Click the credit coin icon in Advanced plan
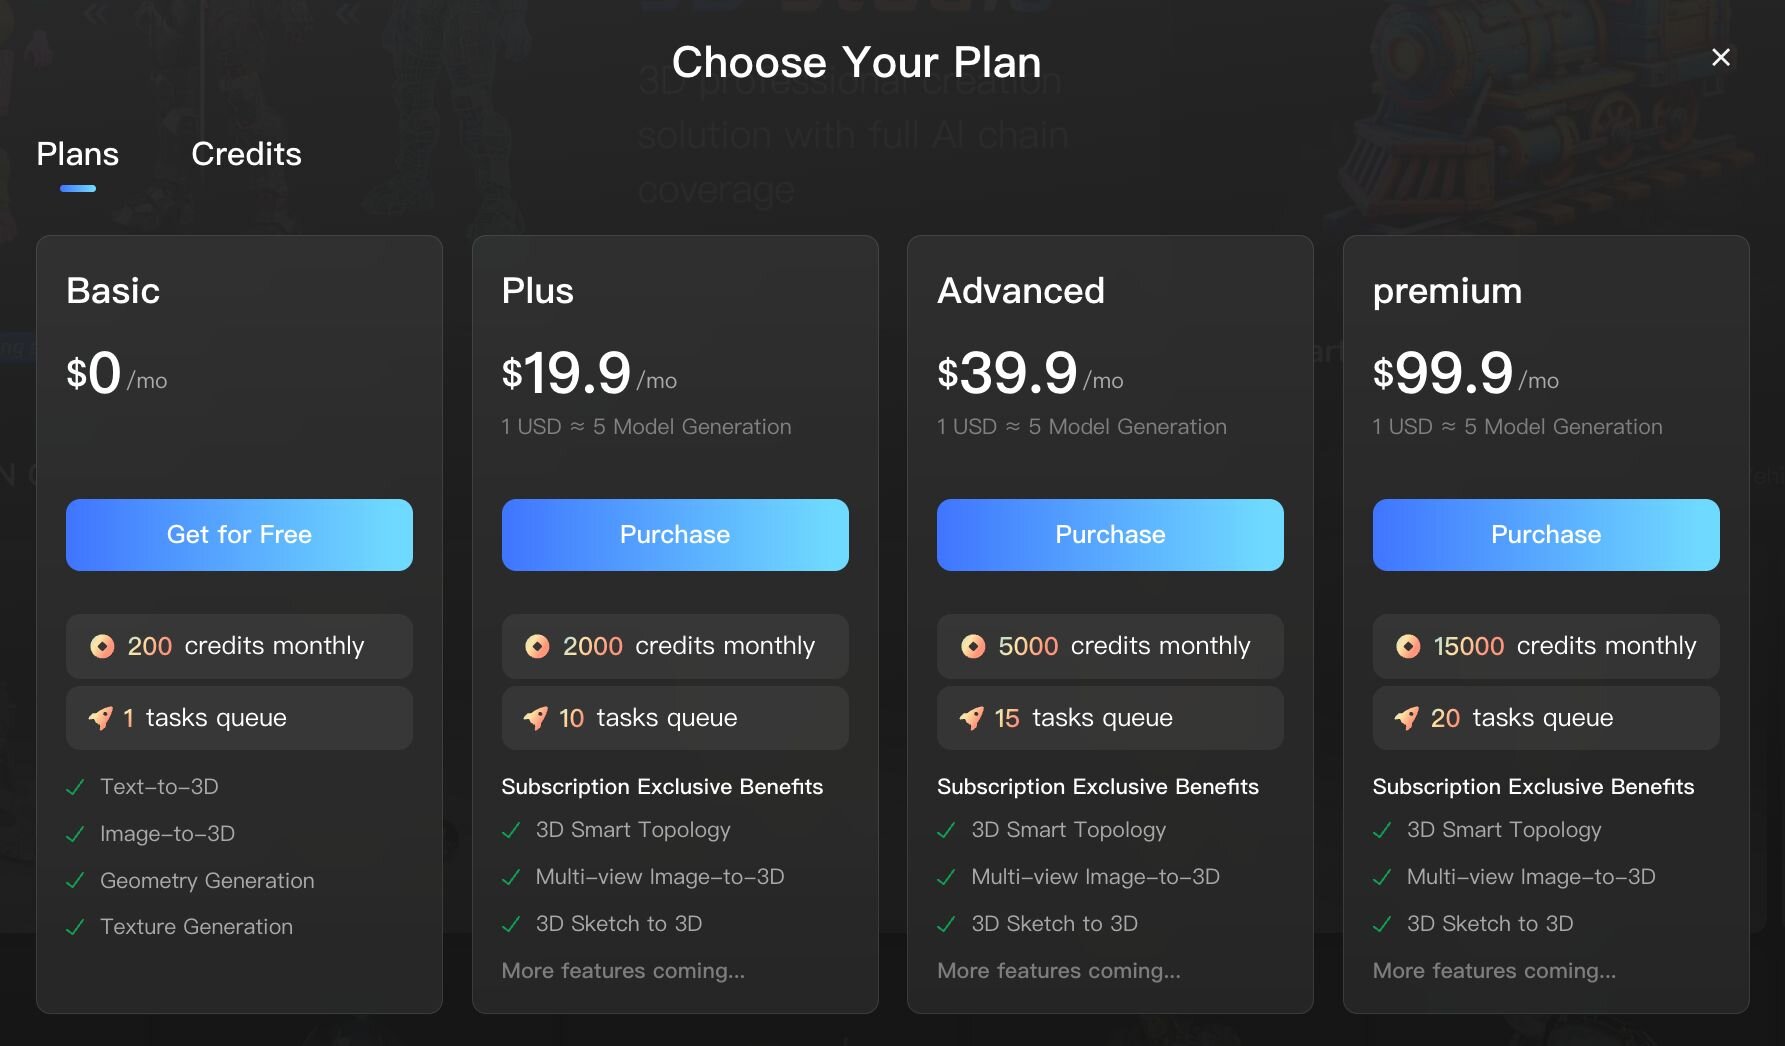This screenshot has width=1785, height=1046. pyautogui.click(x=973, y=647)
